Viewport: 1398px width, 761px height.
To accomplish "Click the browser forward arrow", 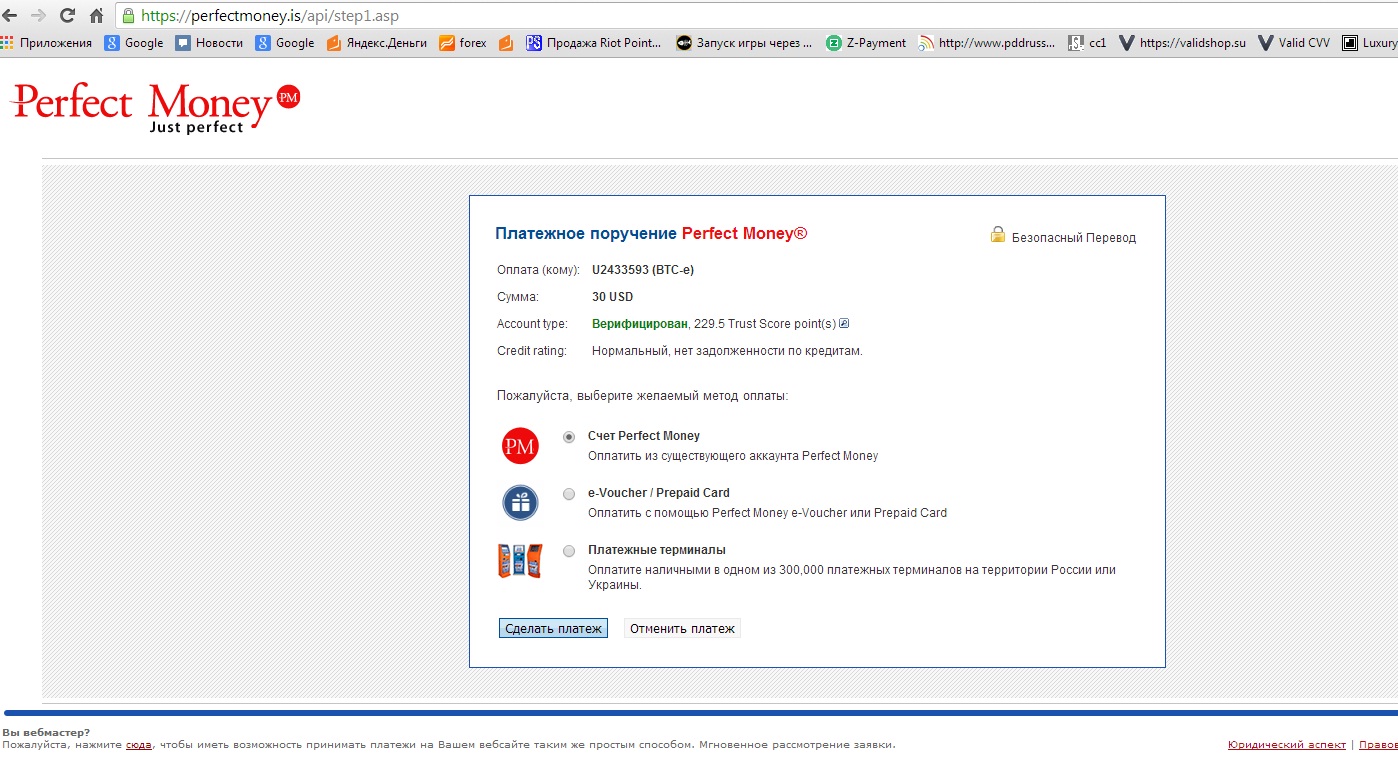I will point(39,16).
